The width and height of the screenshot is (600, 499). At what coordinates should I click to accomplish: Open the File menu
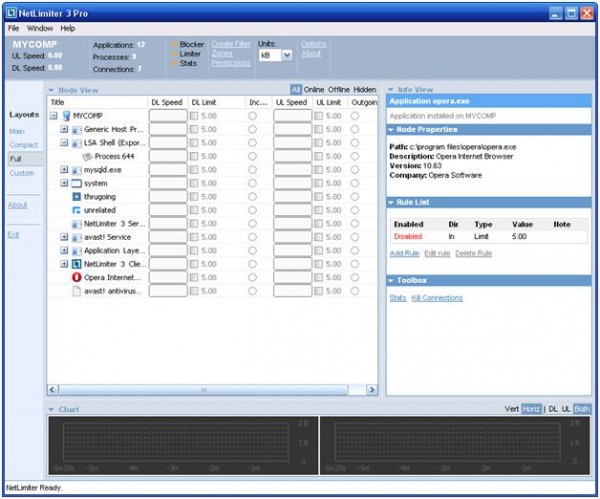coord(13,28)
